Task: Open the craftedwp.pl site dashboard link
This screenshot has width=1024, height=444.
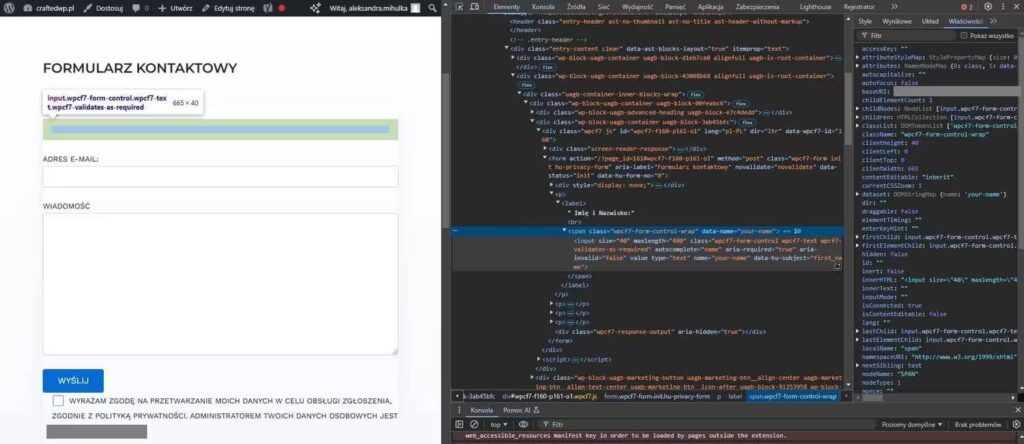Action: [50, 8]
